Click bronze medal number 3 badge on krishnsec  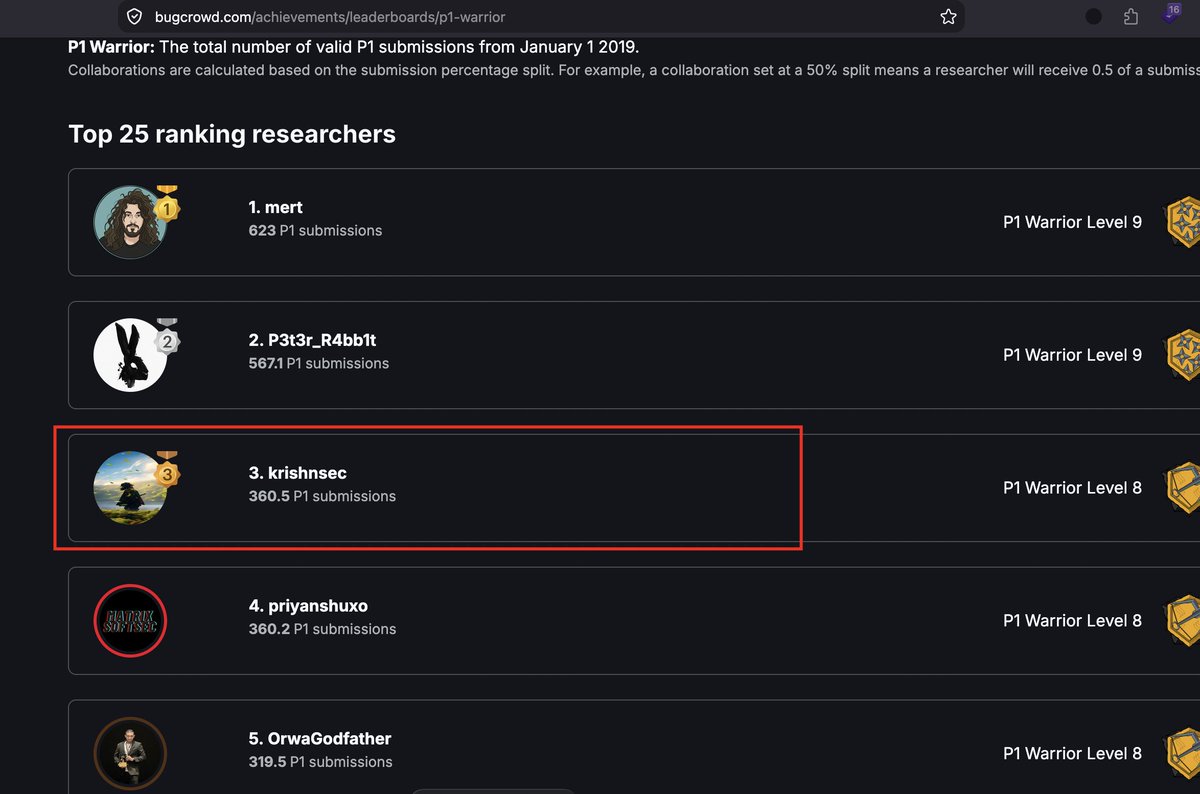click(x=167, y=471)
